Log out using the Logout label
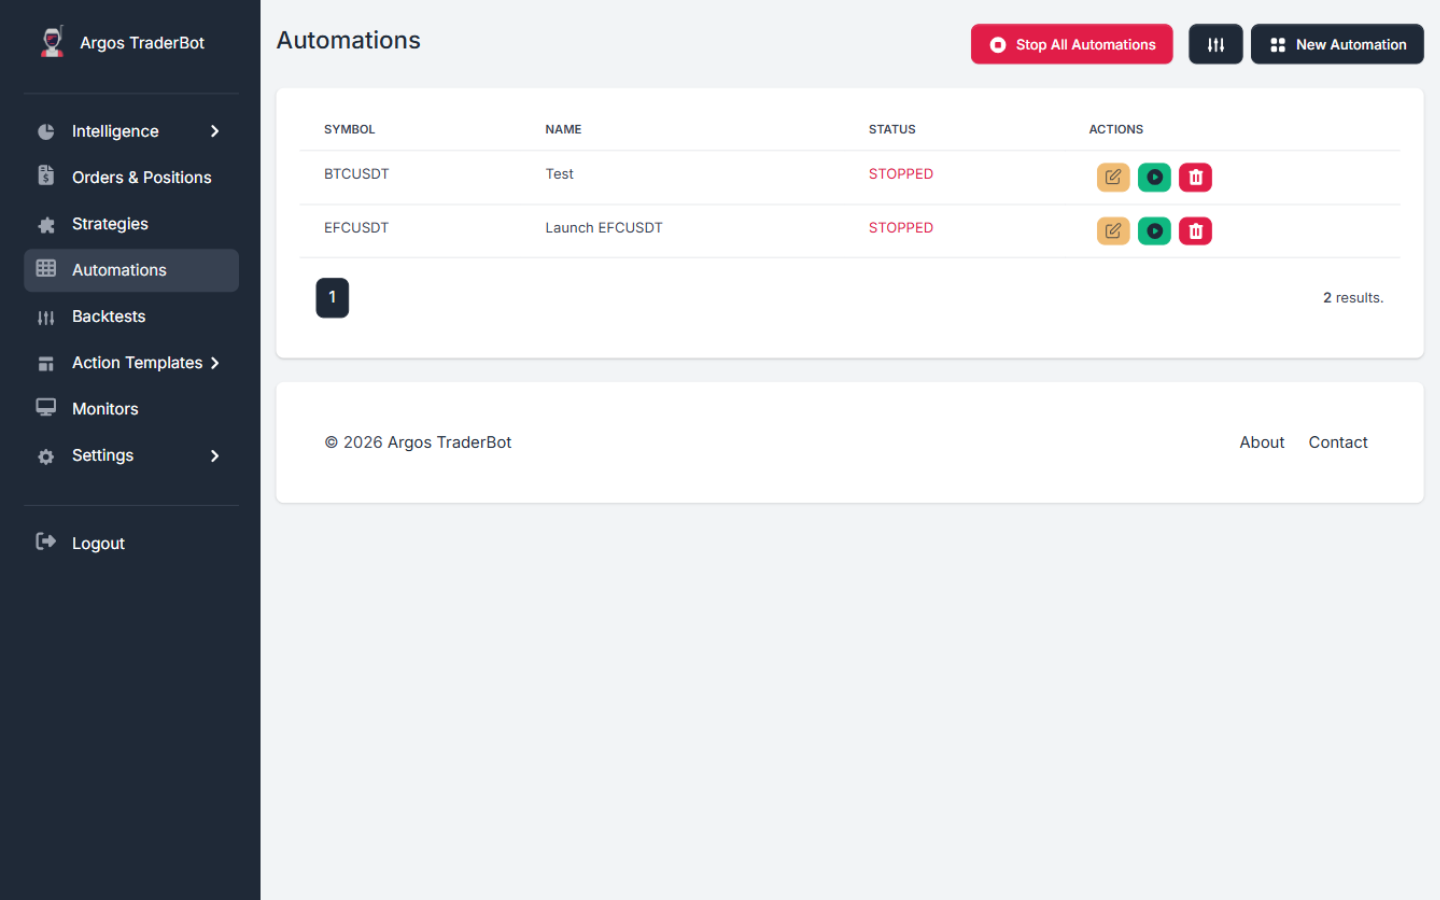The image size is (1440, 900). click(x=98, y=543)
